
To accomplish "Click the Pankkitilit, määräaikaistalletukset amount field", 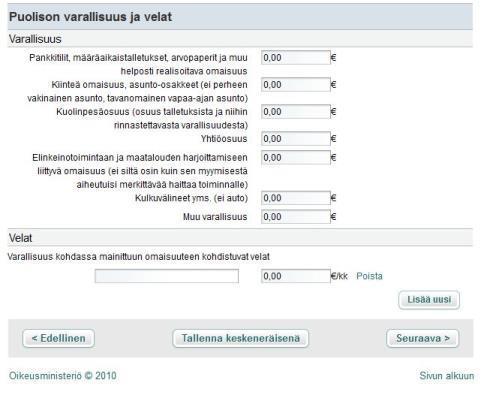I will point(296,58).
